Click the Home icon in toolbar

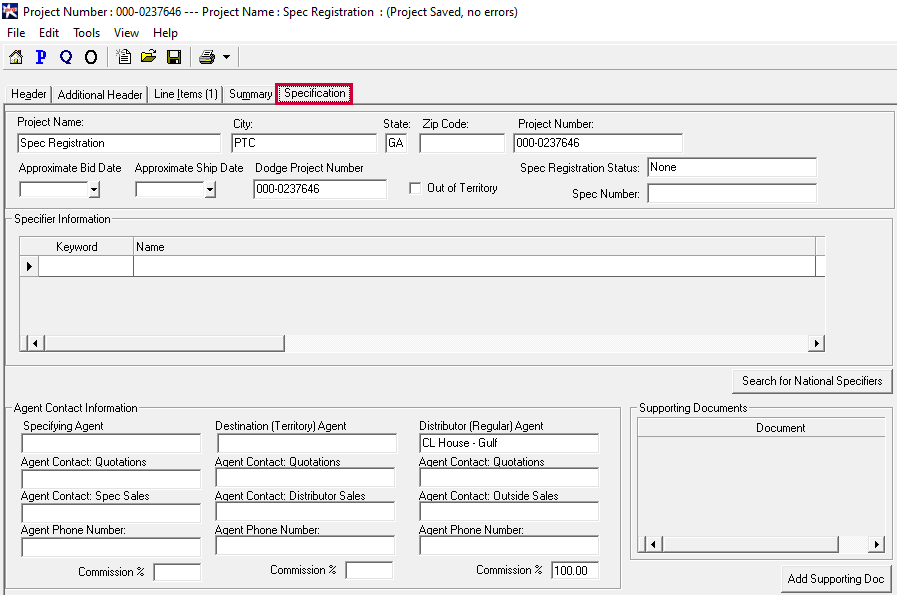(x=16, y=57)
